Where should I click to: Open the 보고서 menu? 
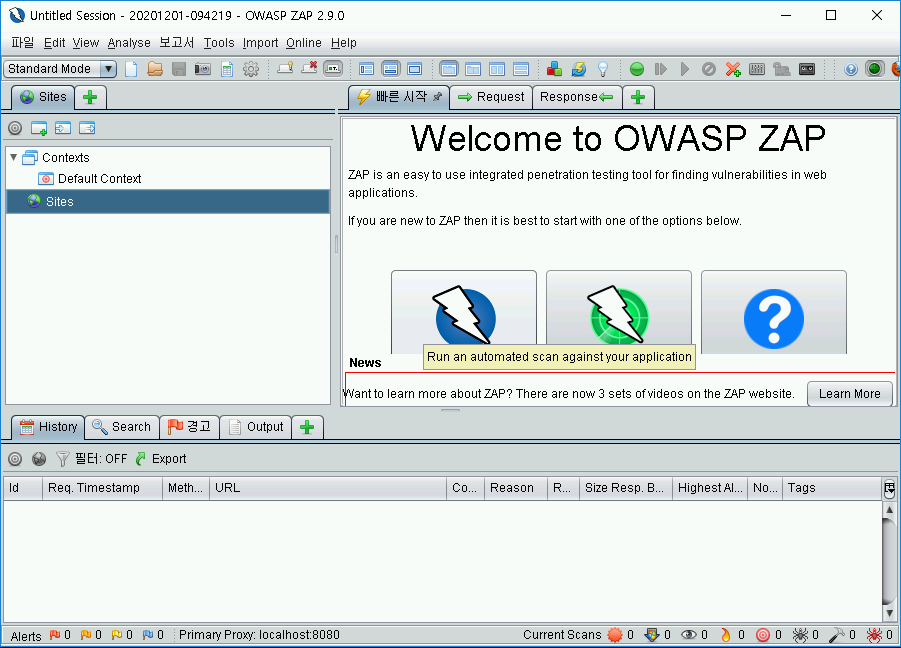176,43
